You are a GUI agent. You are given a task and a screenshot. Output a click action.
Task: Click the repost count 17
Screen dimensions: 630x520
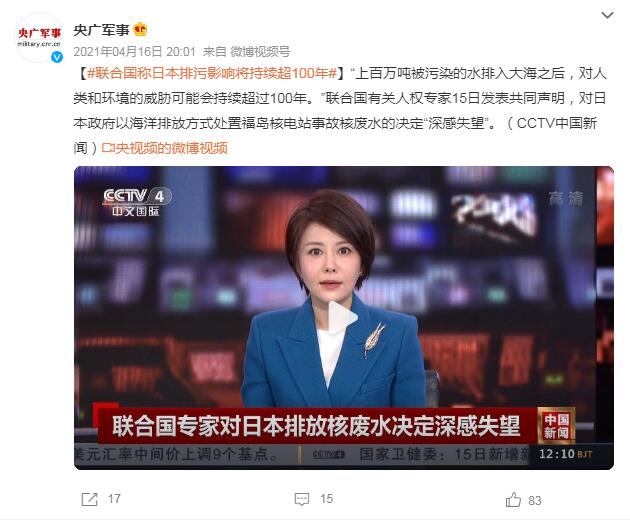tap(114, 499)
